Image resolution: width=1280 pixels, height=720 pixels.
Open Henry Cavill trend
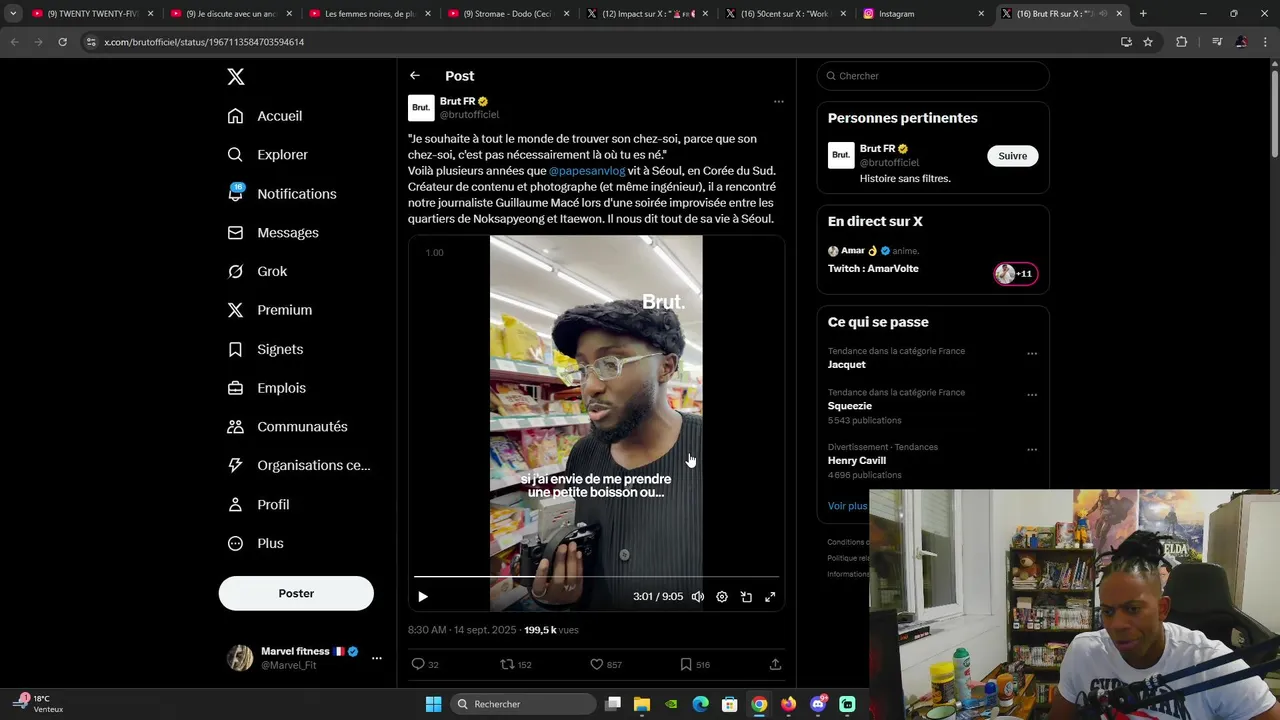[x=857, y=461]
